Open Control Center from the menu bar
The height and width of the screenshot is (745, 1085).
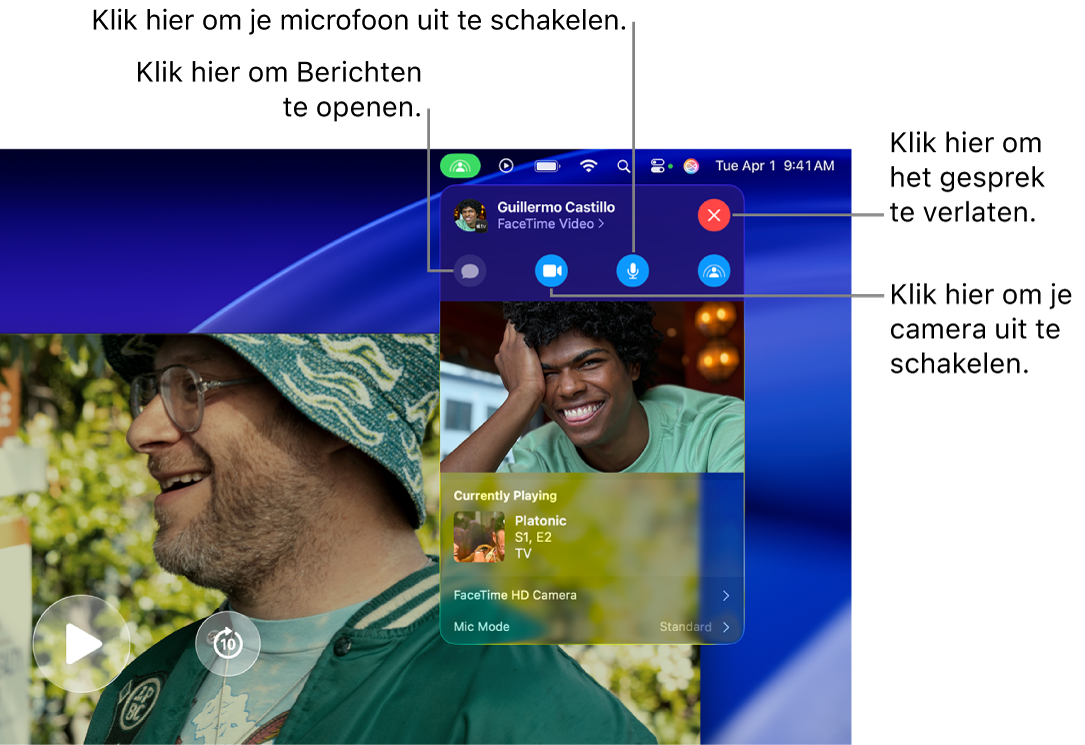pyautogui.click(x=657, y=165)
